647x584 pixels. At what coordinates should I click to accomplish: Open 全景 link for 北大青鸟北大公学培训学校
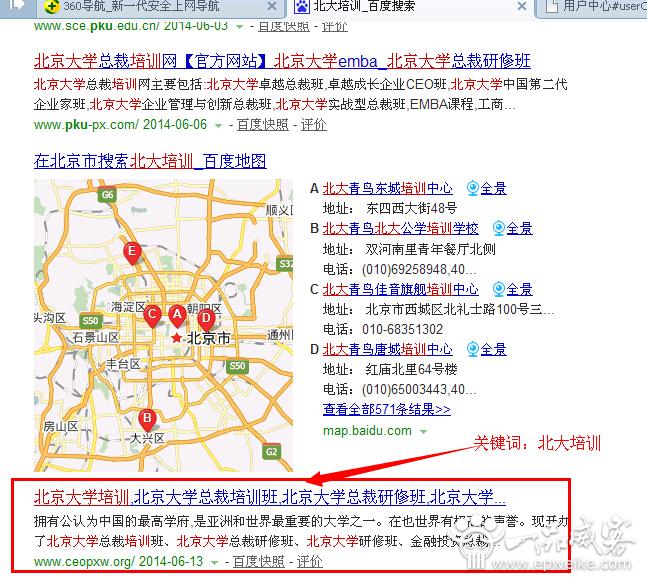pyautogui.click(x=519, y=229)
